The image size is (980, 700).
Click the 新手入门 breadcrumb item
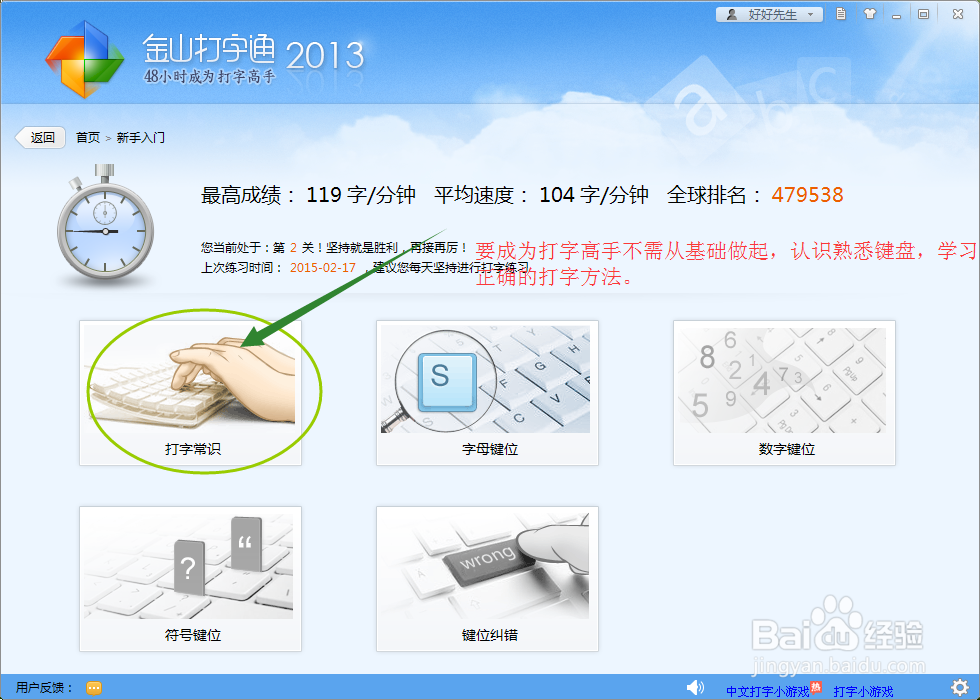(141, 138)
